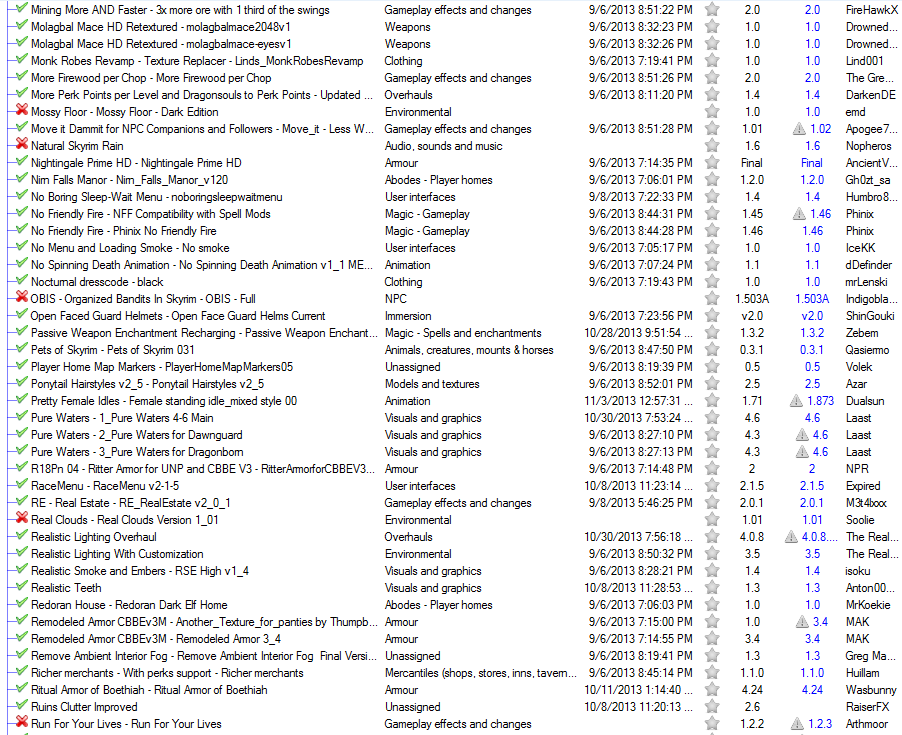Toggle green checkmark of Open Faced Guard Helmets
This screenshot has height=735, width=902.
pos(22,313)
